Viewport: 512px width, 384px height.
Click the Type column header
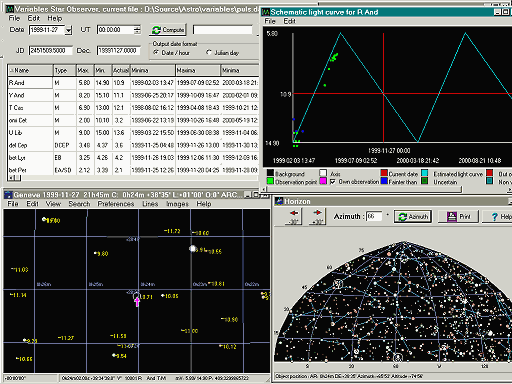tap(65, 70)
